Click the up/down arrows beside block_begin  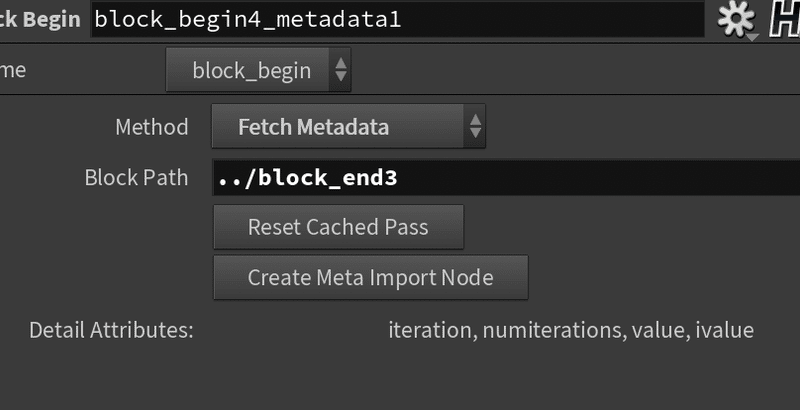coord(340,71)
